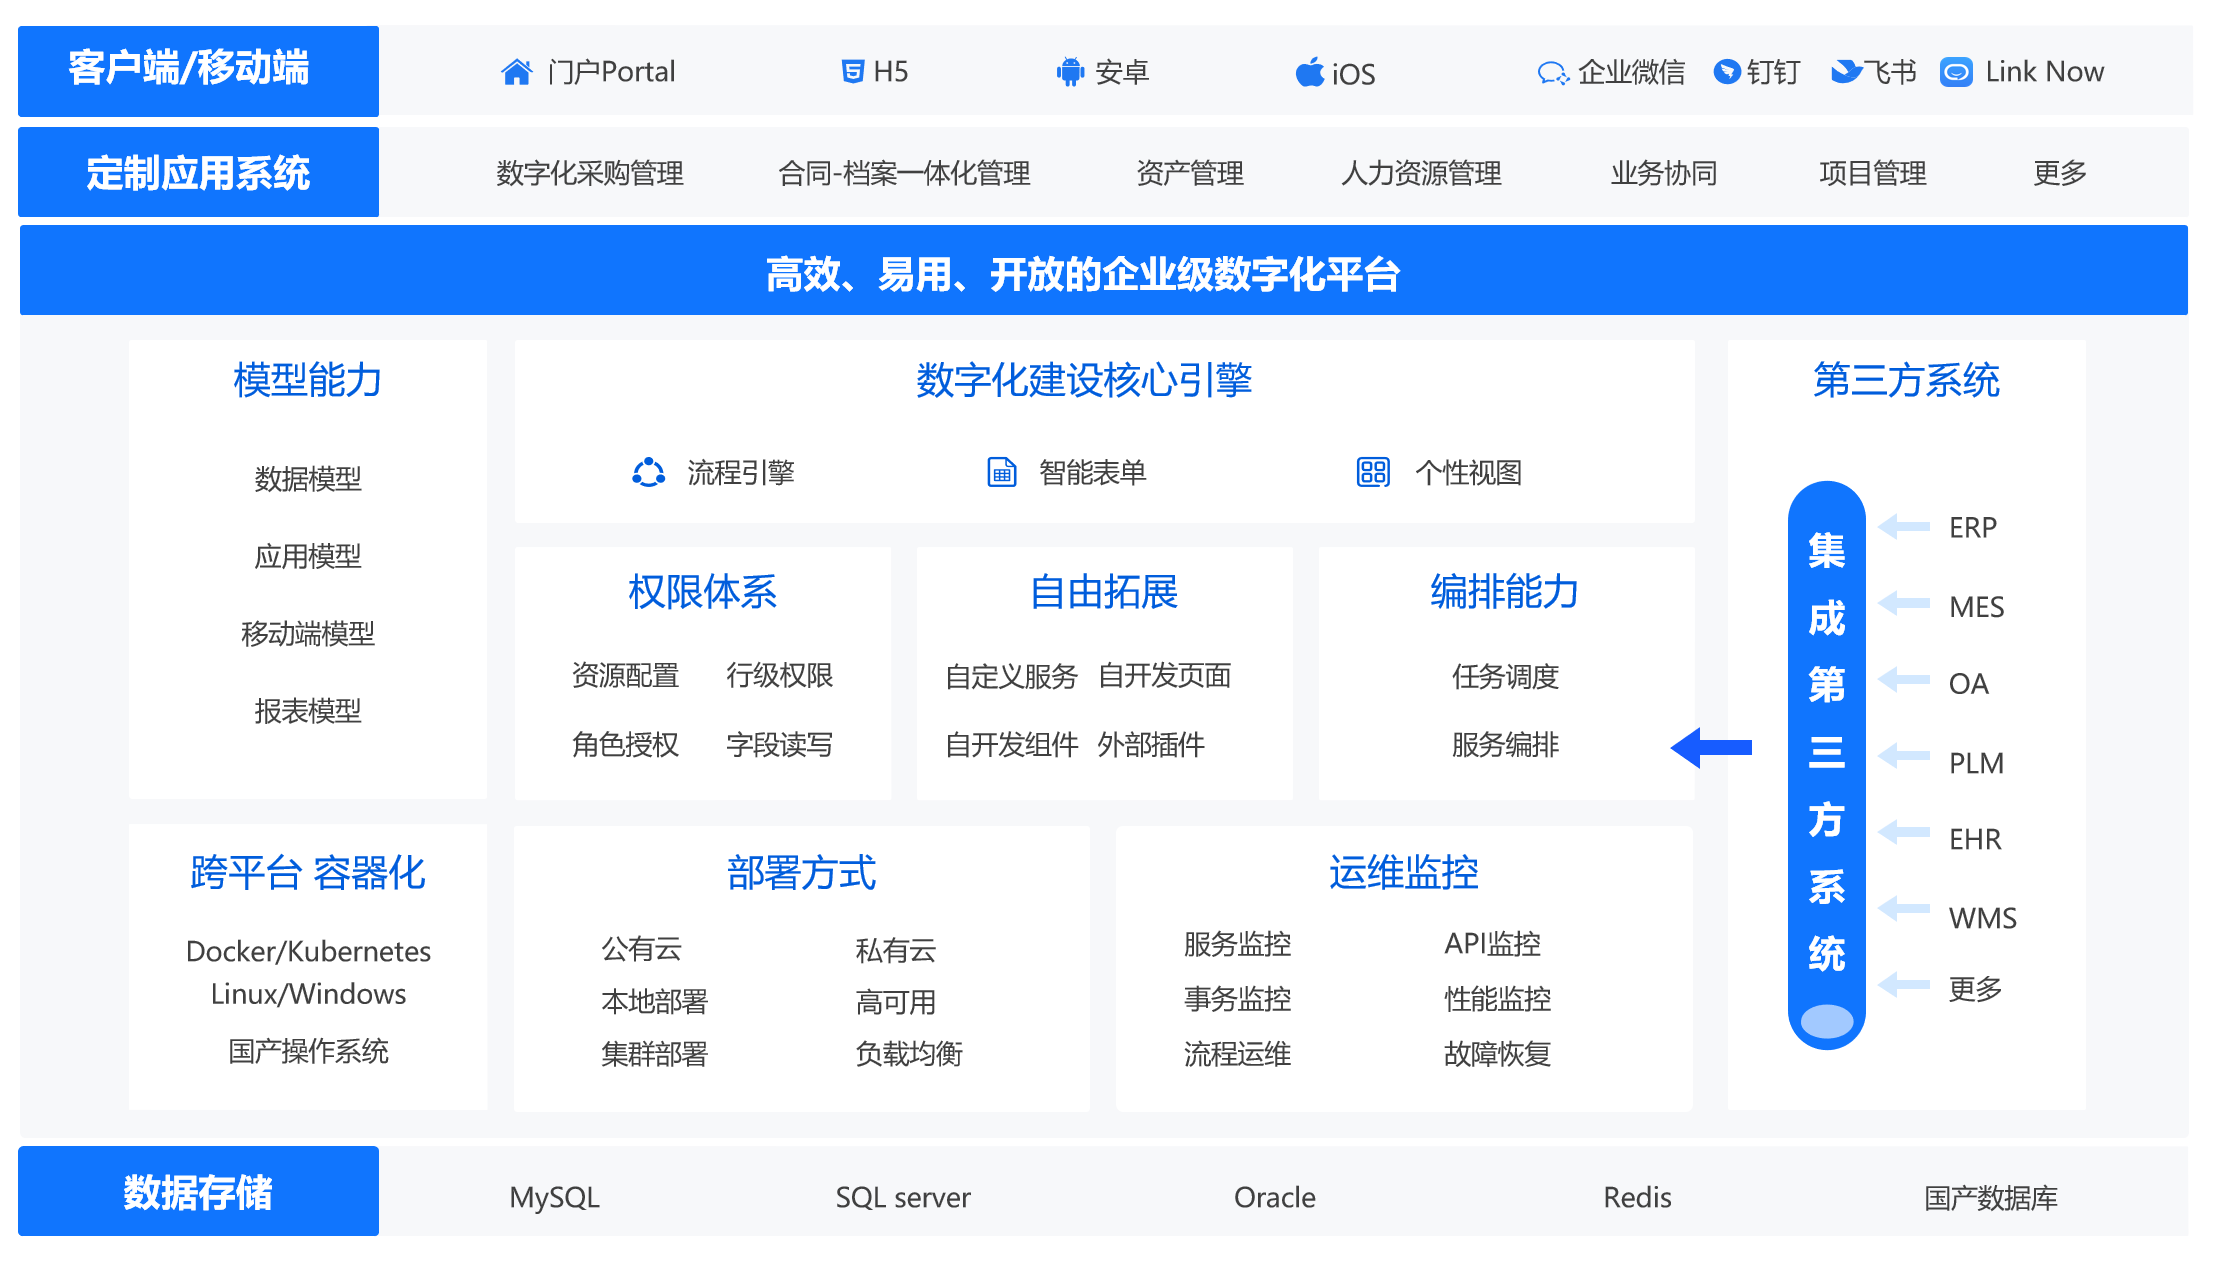Click the MySQL storage option

pos(554,1197)
